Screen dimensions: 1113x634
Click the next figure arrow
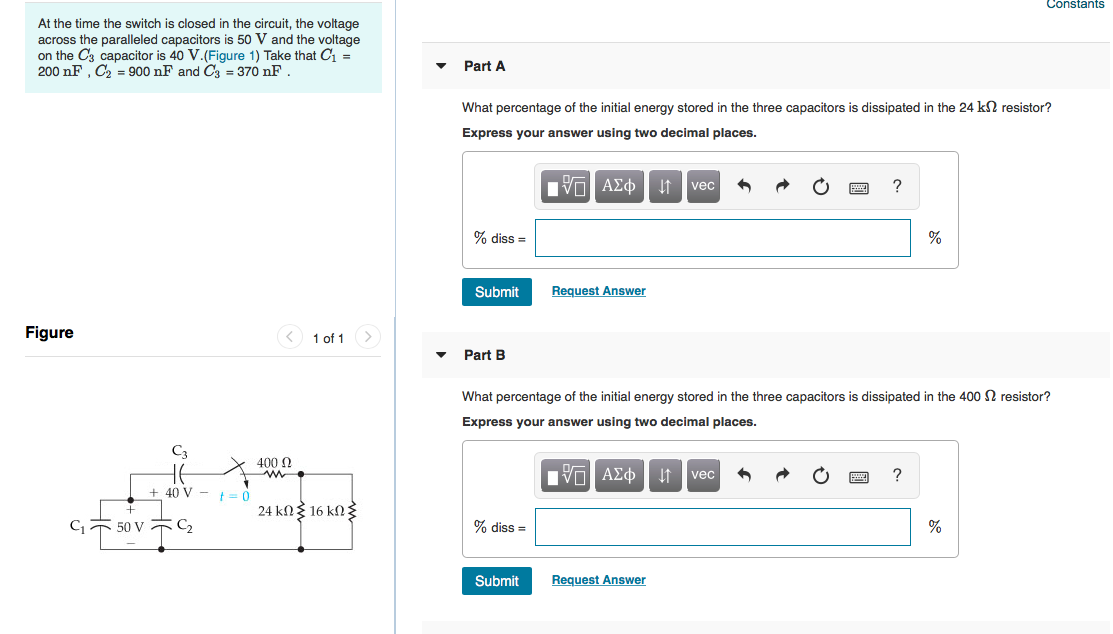(x=367, y=337)
